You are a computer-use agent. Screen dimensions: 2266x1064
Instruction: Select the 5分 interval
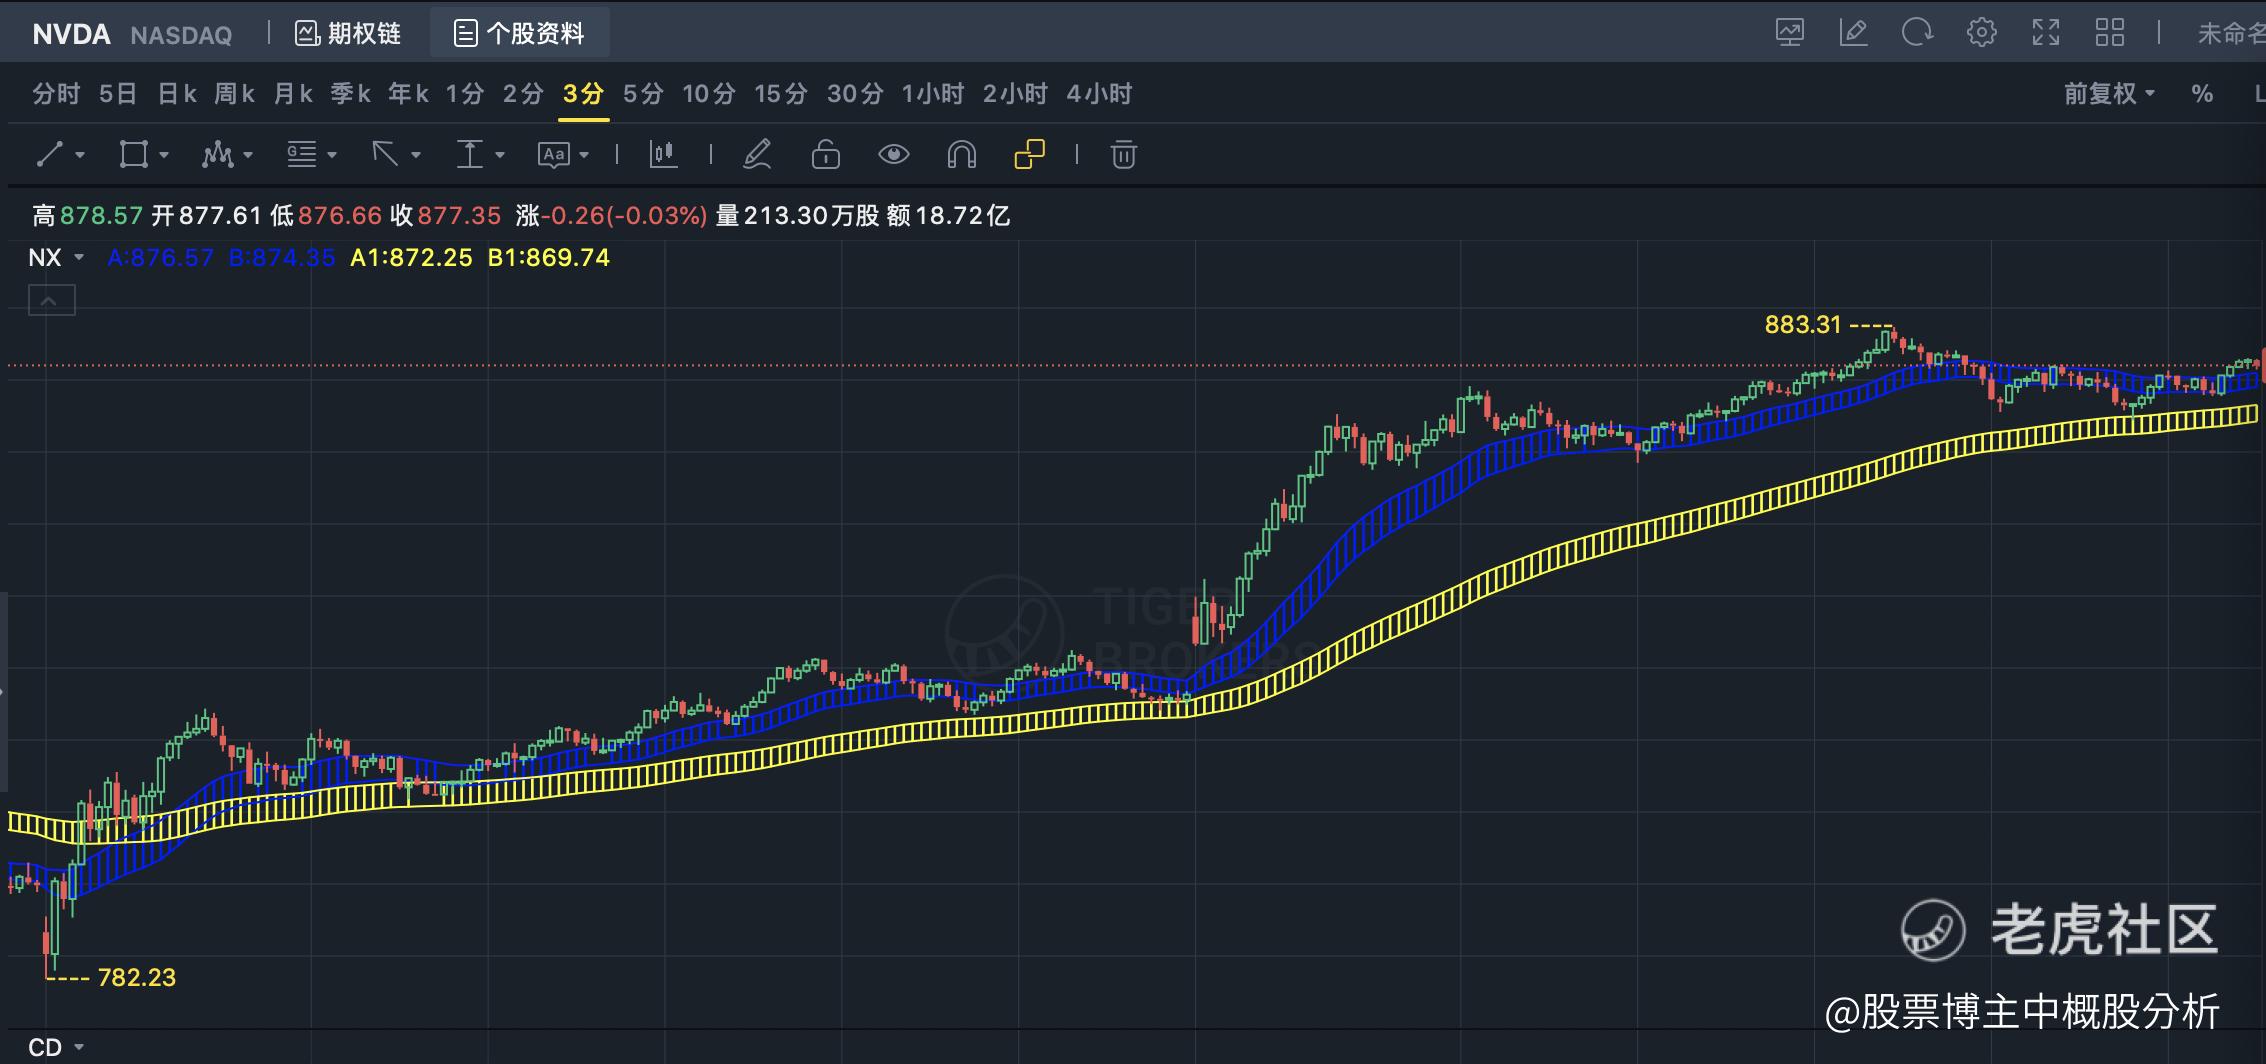click(x=643, y=94)
